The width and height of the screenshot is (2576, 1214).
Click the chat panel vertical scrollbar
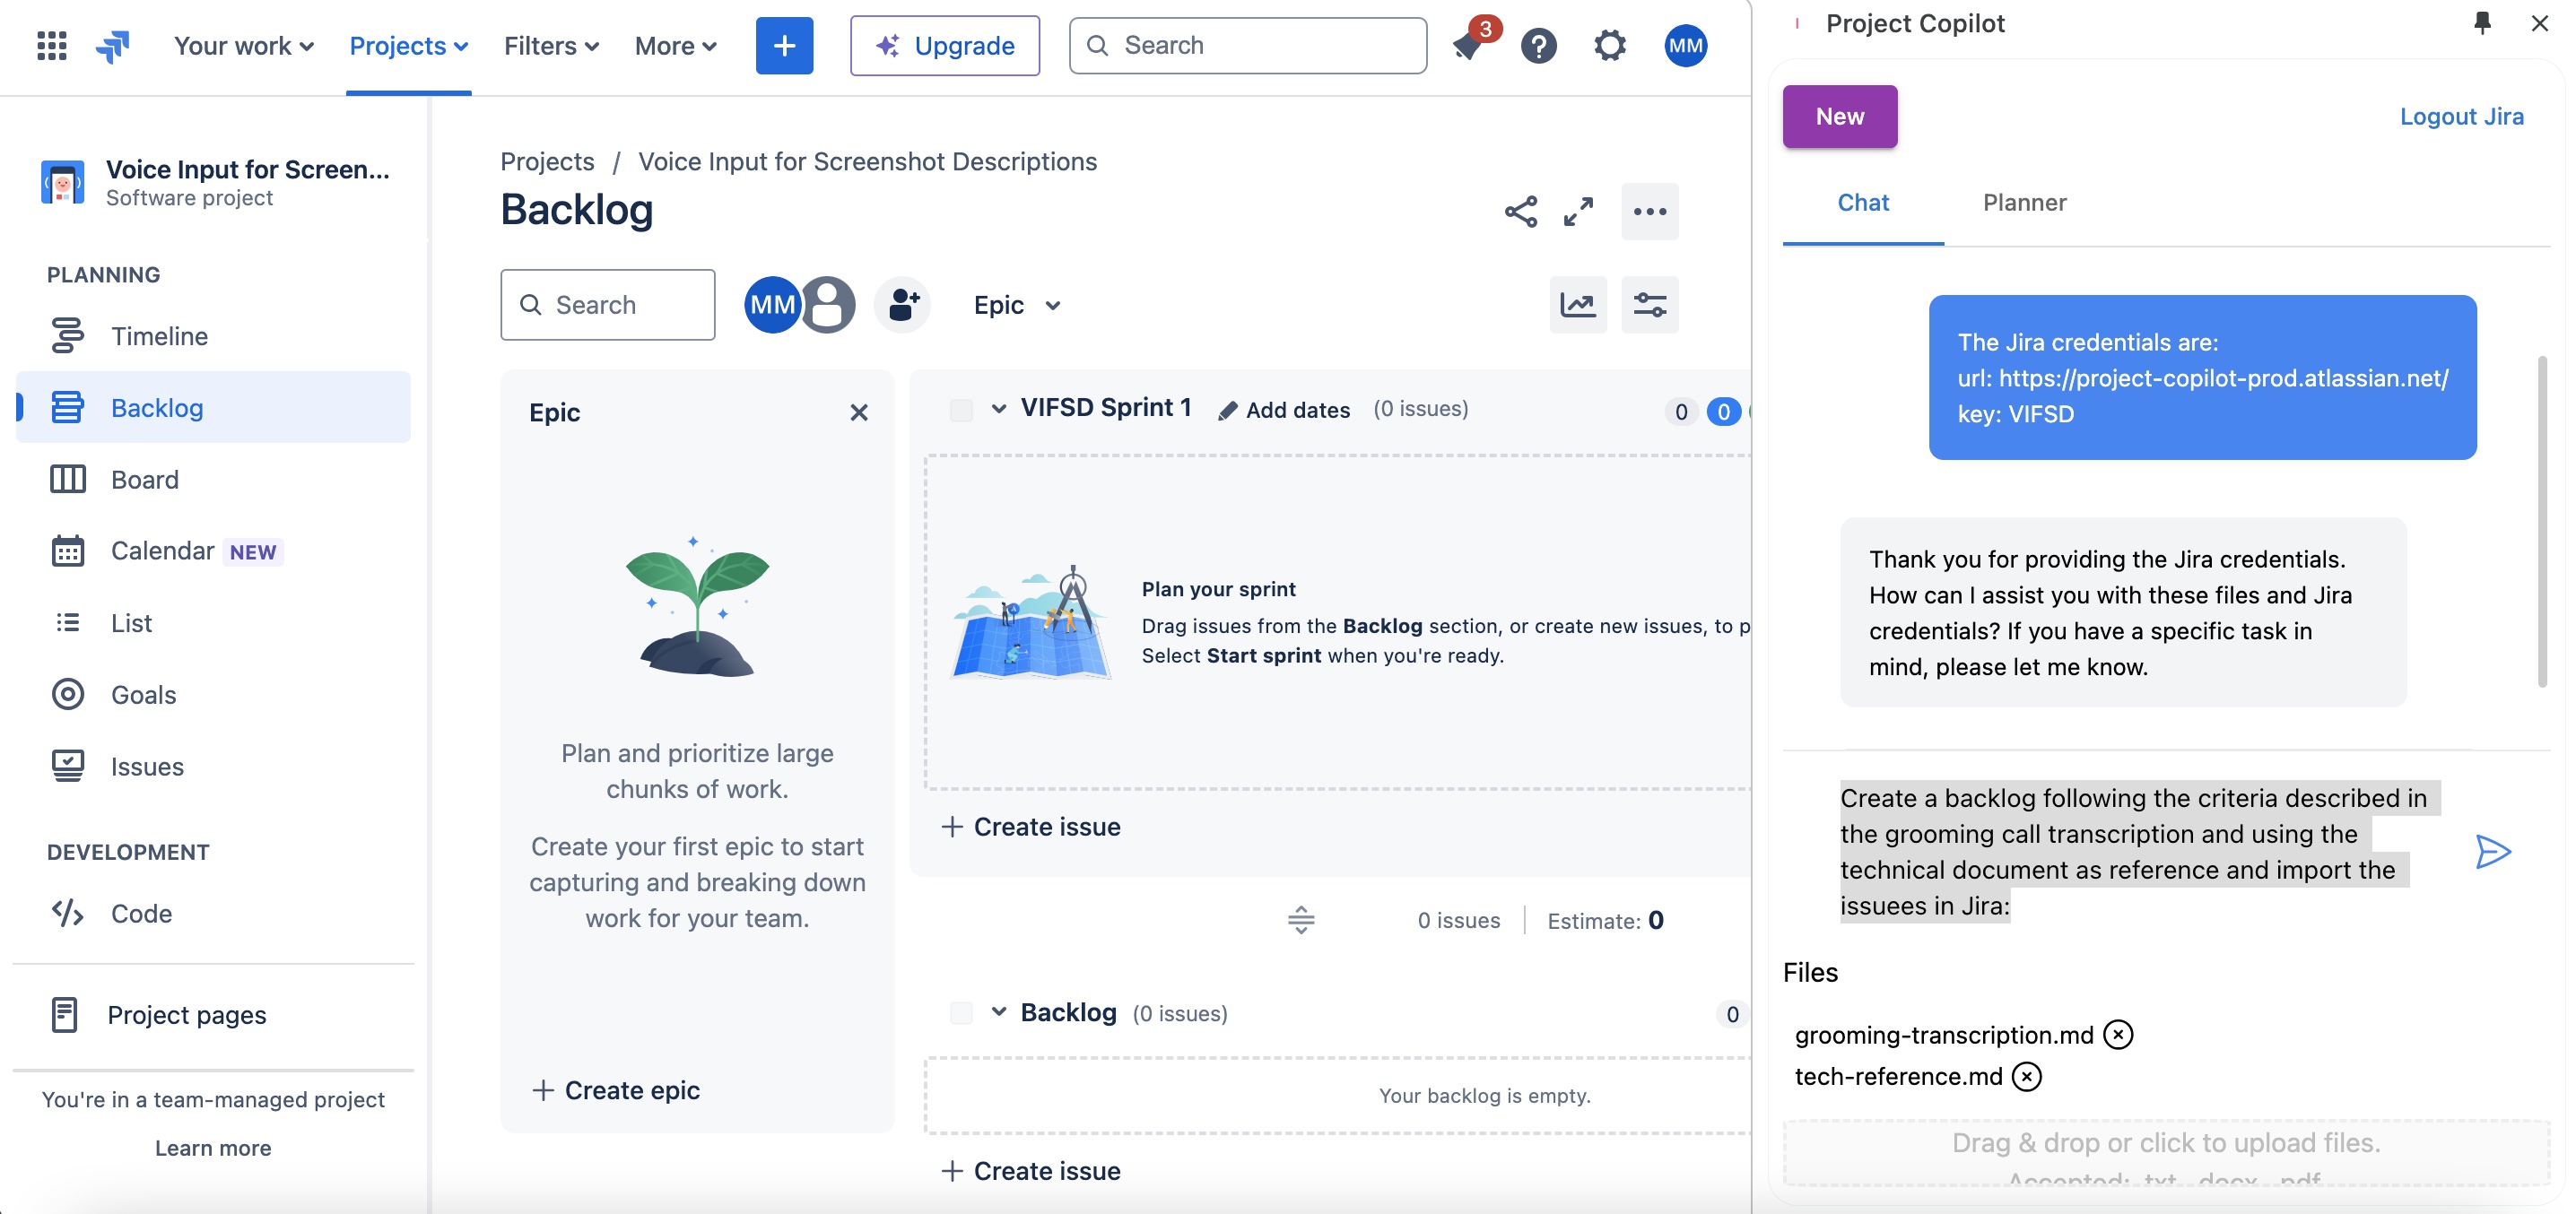pyautogui.click(x=2541, y=520)
